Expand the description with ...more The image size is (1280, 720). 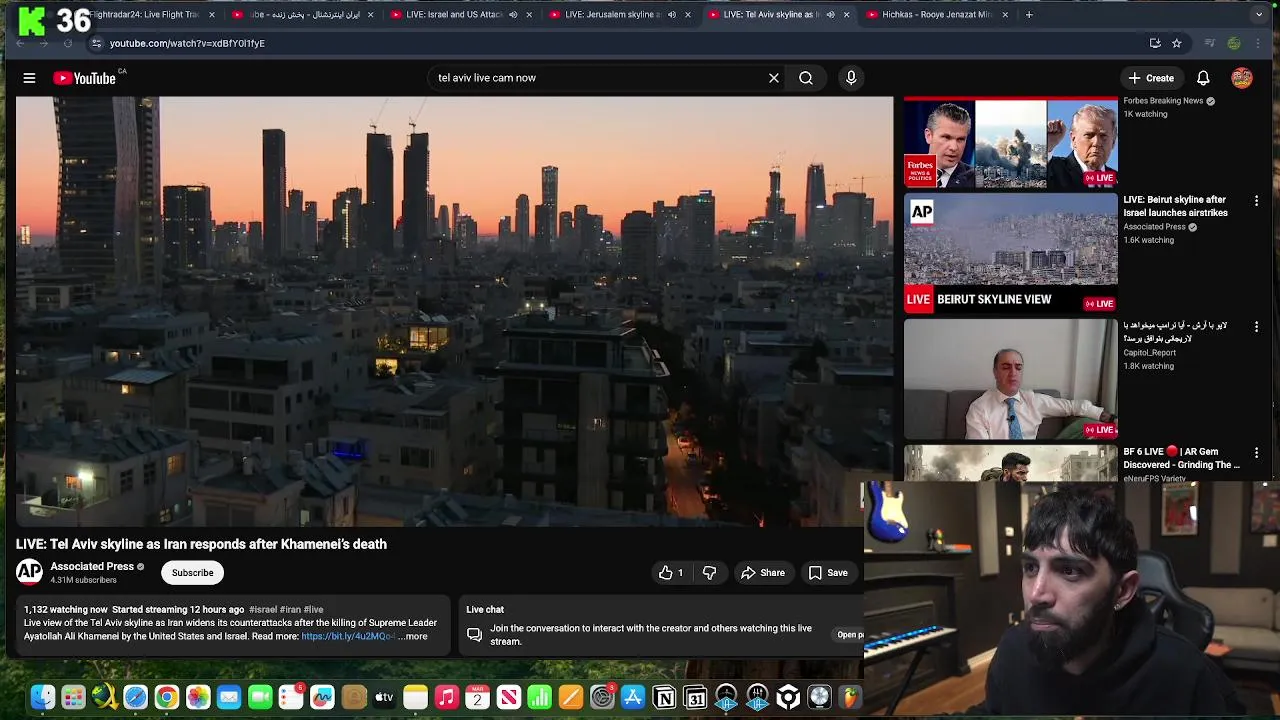click(412, 637)
